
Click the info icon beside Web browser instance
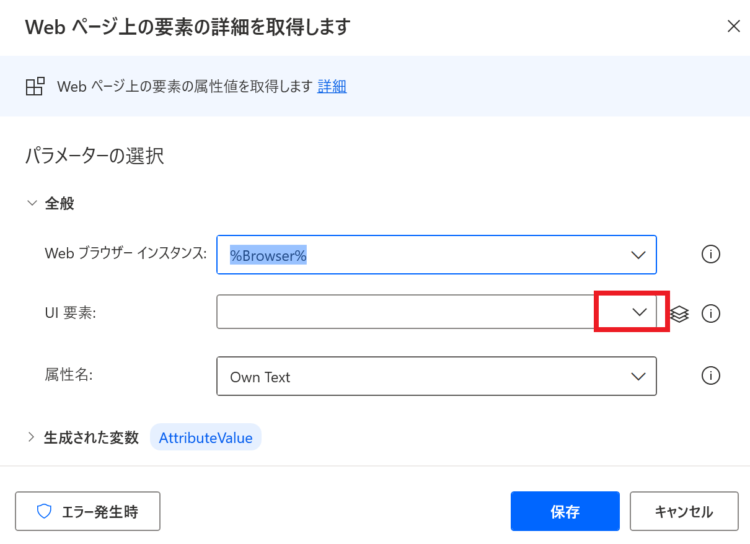pyautogui.click(x=710, y=254)
